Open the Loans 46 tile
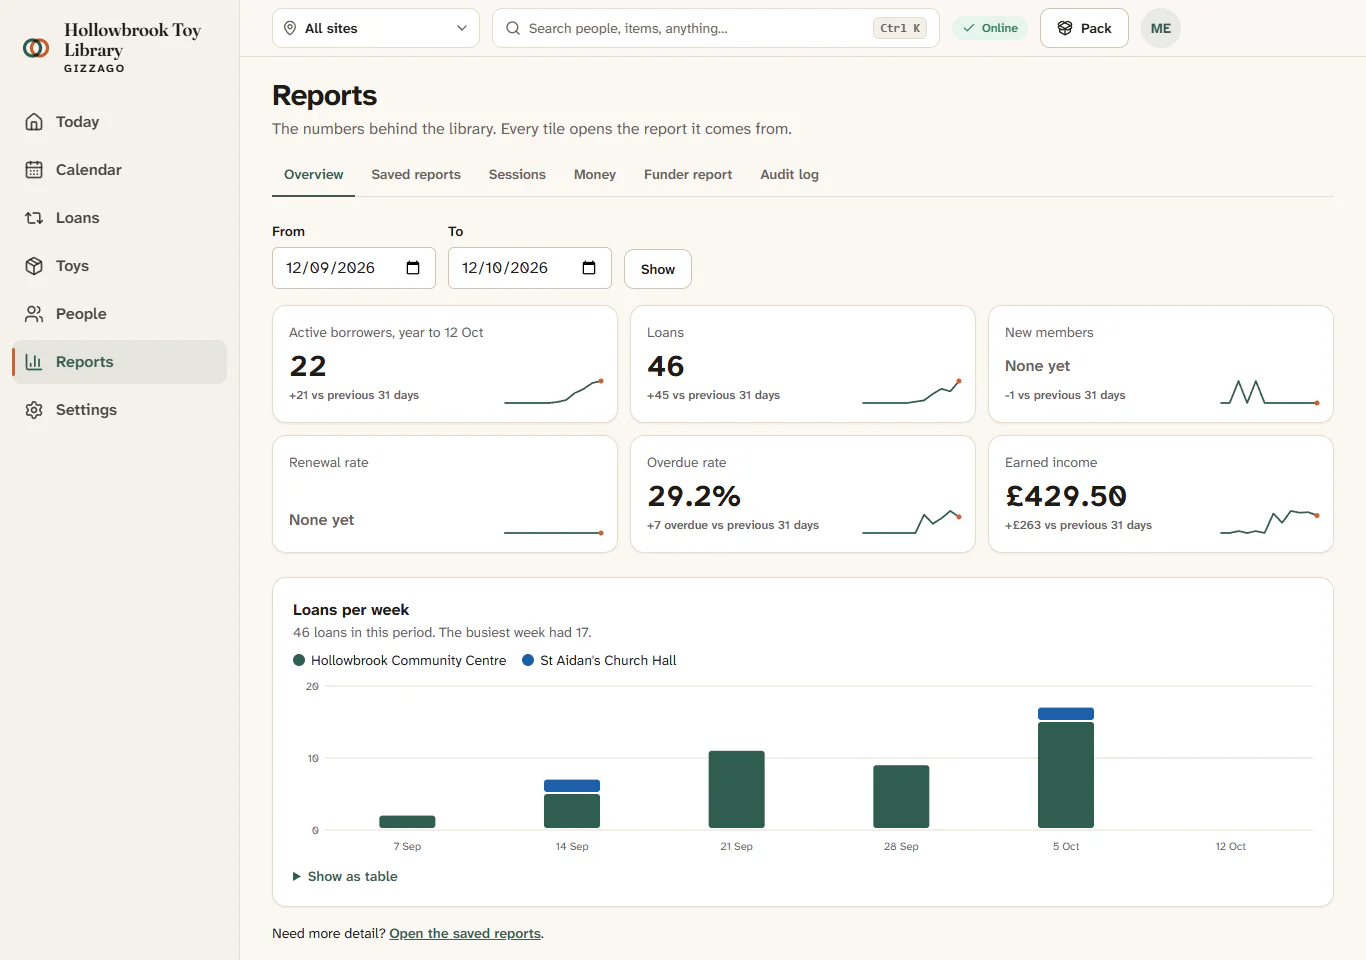Viewport: 1366px width, 960px height. [803, 364]
